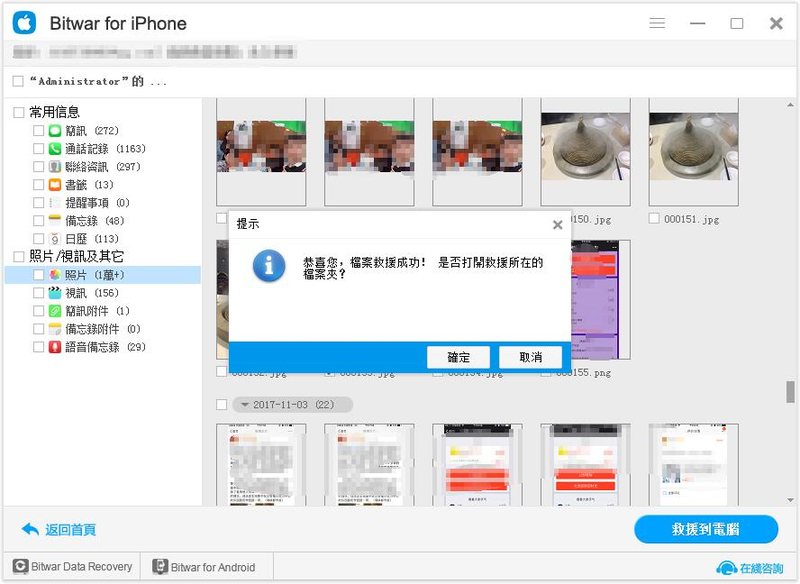Select the 000150.jpg photo thumbnail
The height and width of the screenshot is (584, 800).
tap(585, 152)
